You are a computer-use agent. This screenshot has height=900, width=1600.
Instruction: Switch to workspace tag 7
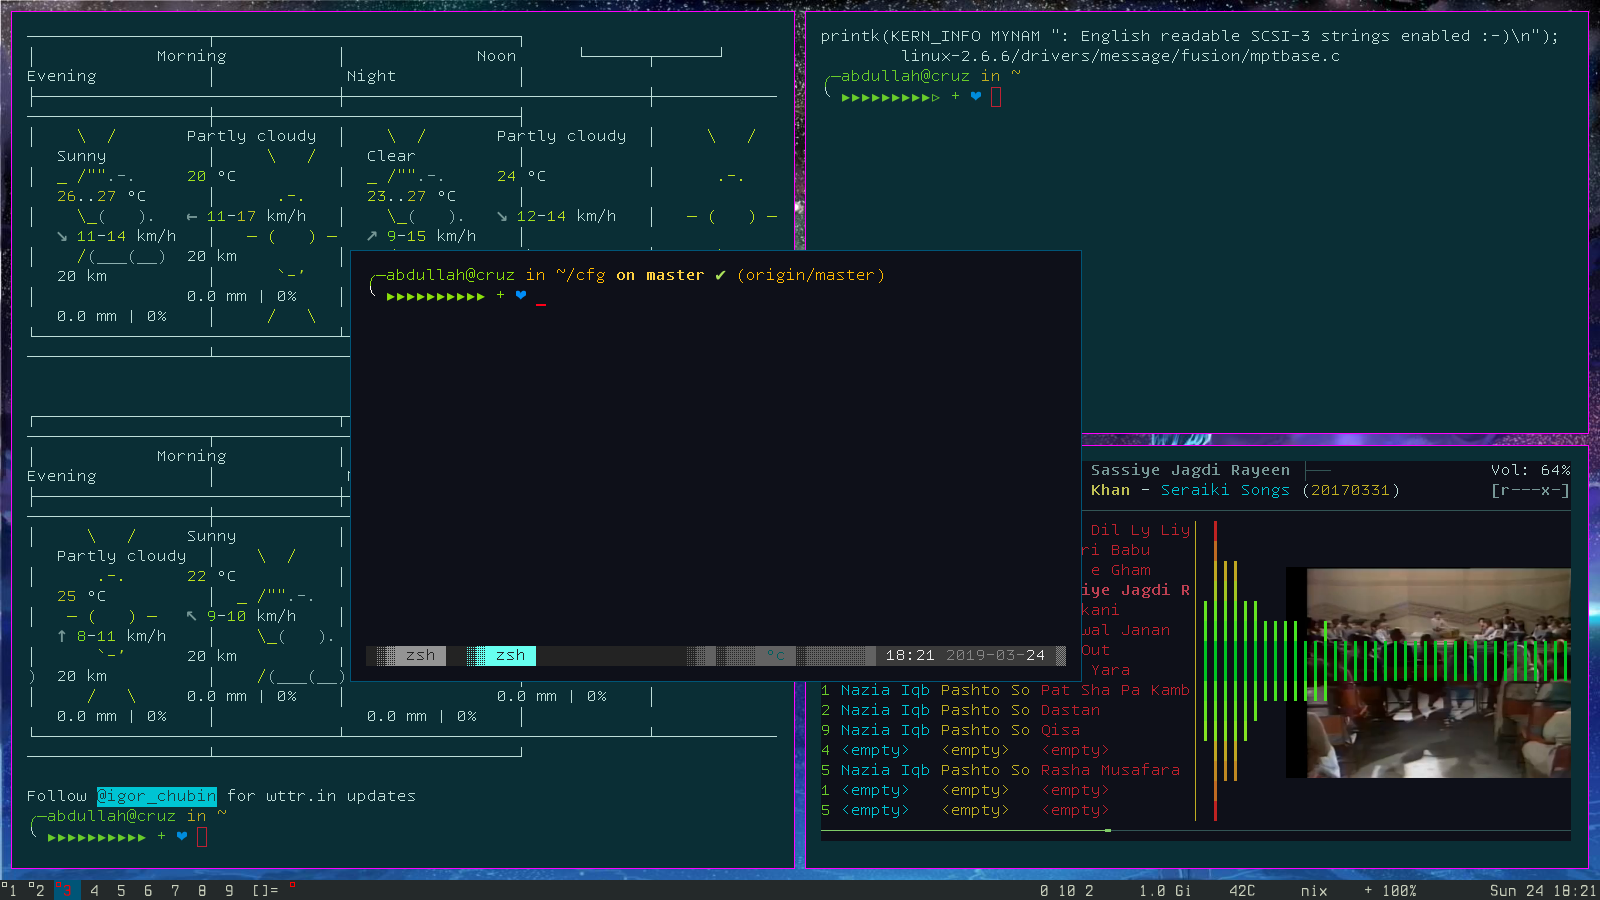175,890
